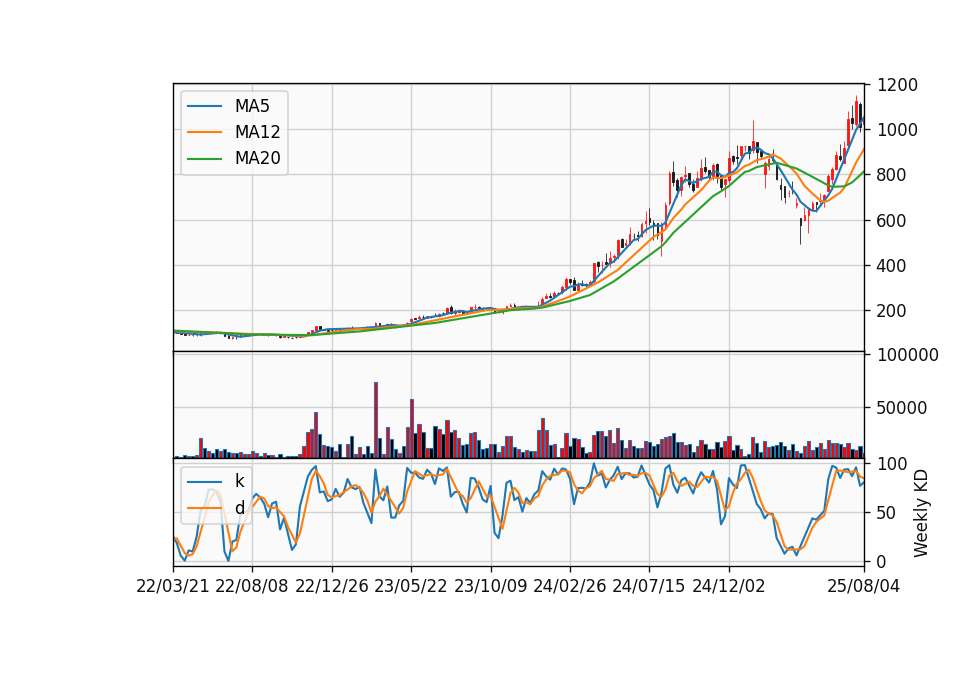Click the 22/03/21 date label
This screenshot has height=690, width=960.
[173, 586]
